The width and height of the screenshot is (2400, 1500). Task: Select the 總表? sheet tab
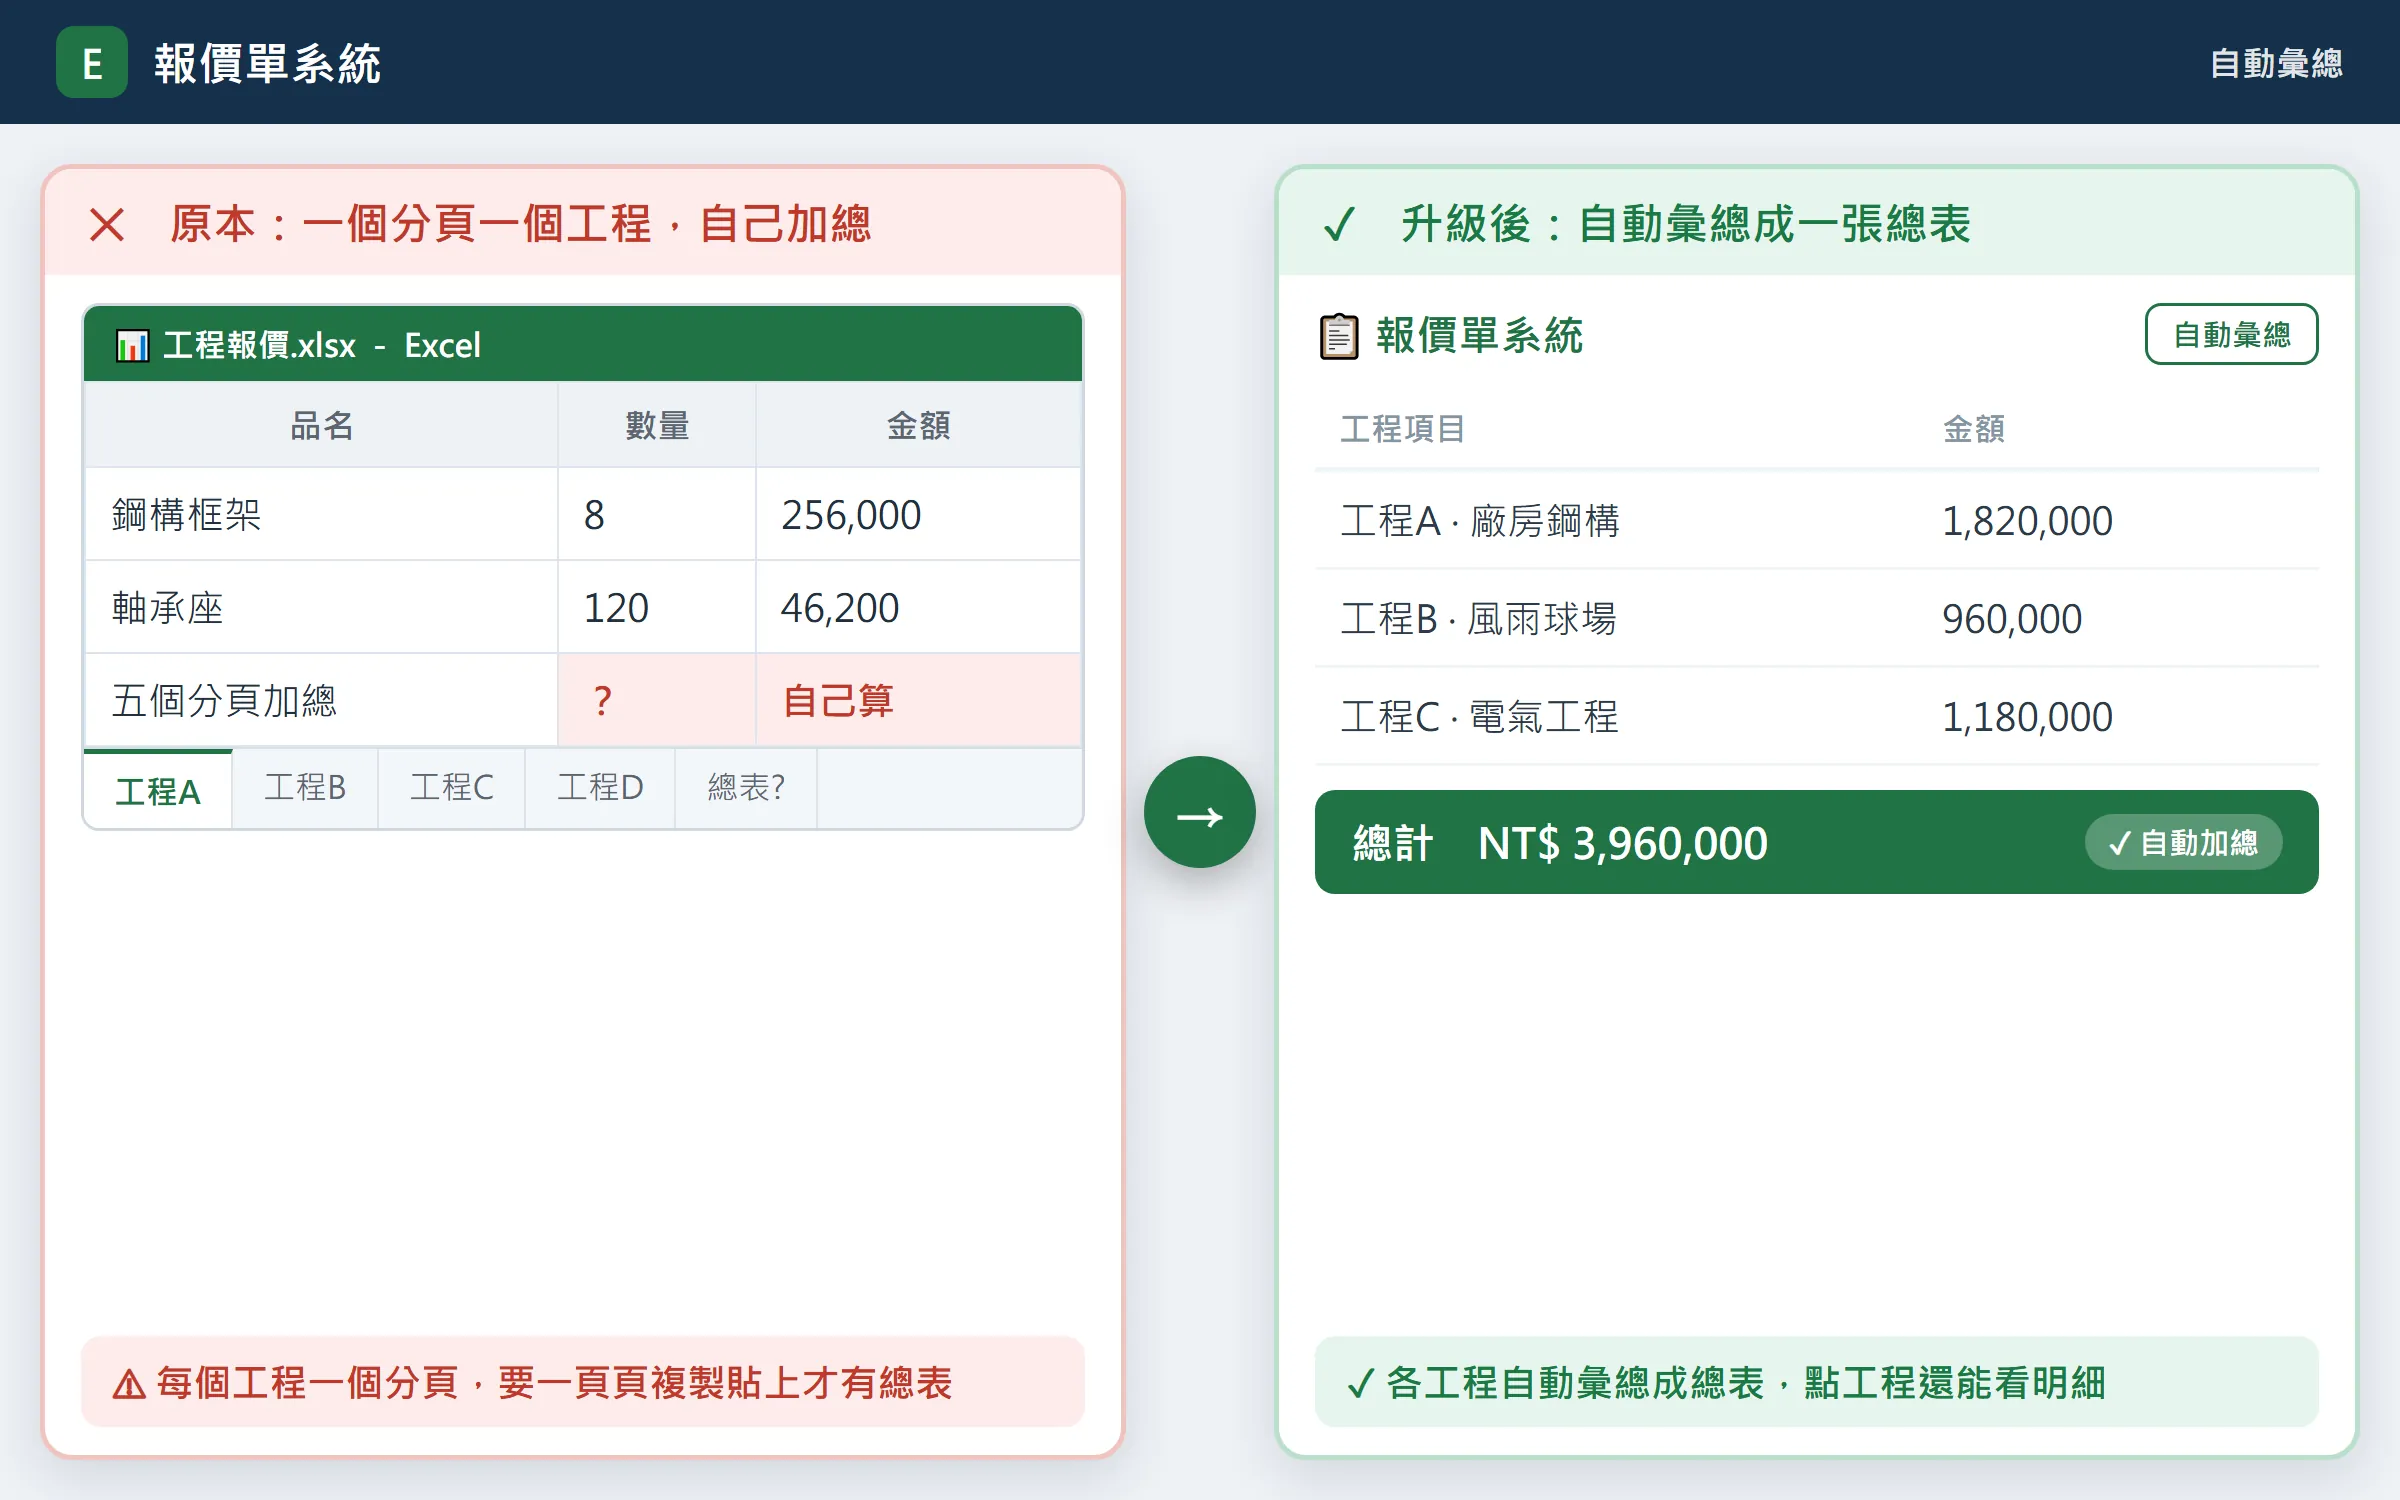[746, 788]
